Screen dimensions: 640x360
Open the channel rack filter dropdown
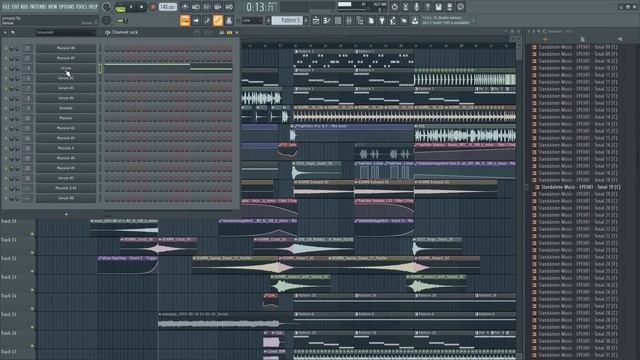[x=66, y=32]
